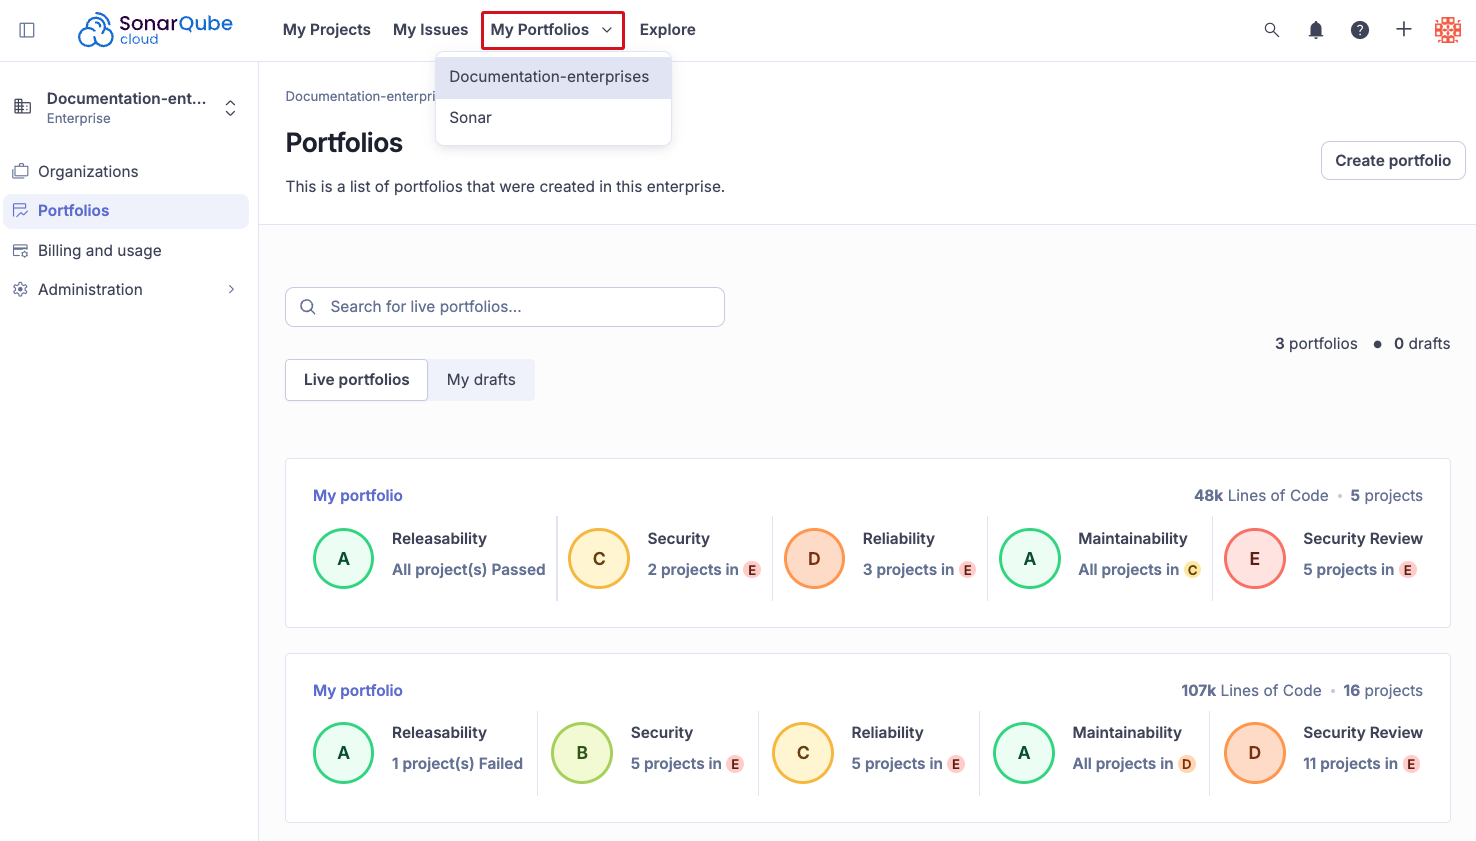Click "3 projects in E" reliability text

click(x=919, y=569)
